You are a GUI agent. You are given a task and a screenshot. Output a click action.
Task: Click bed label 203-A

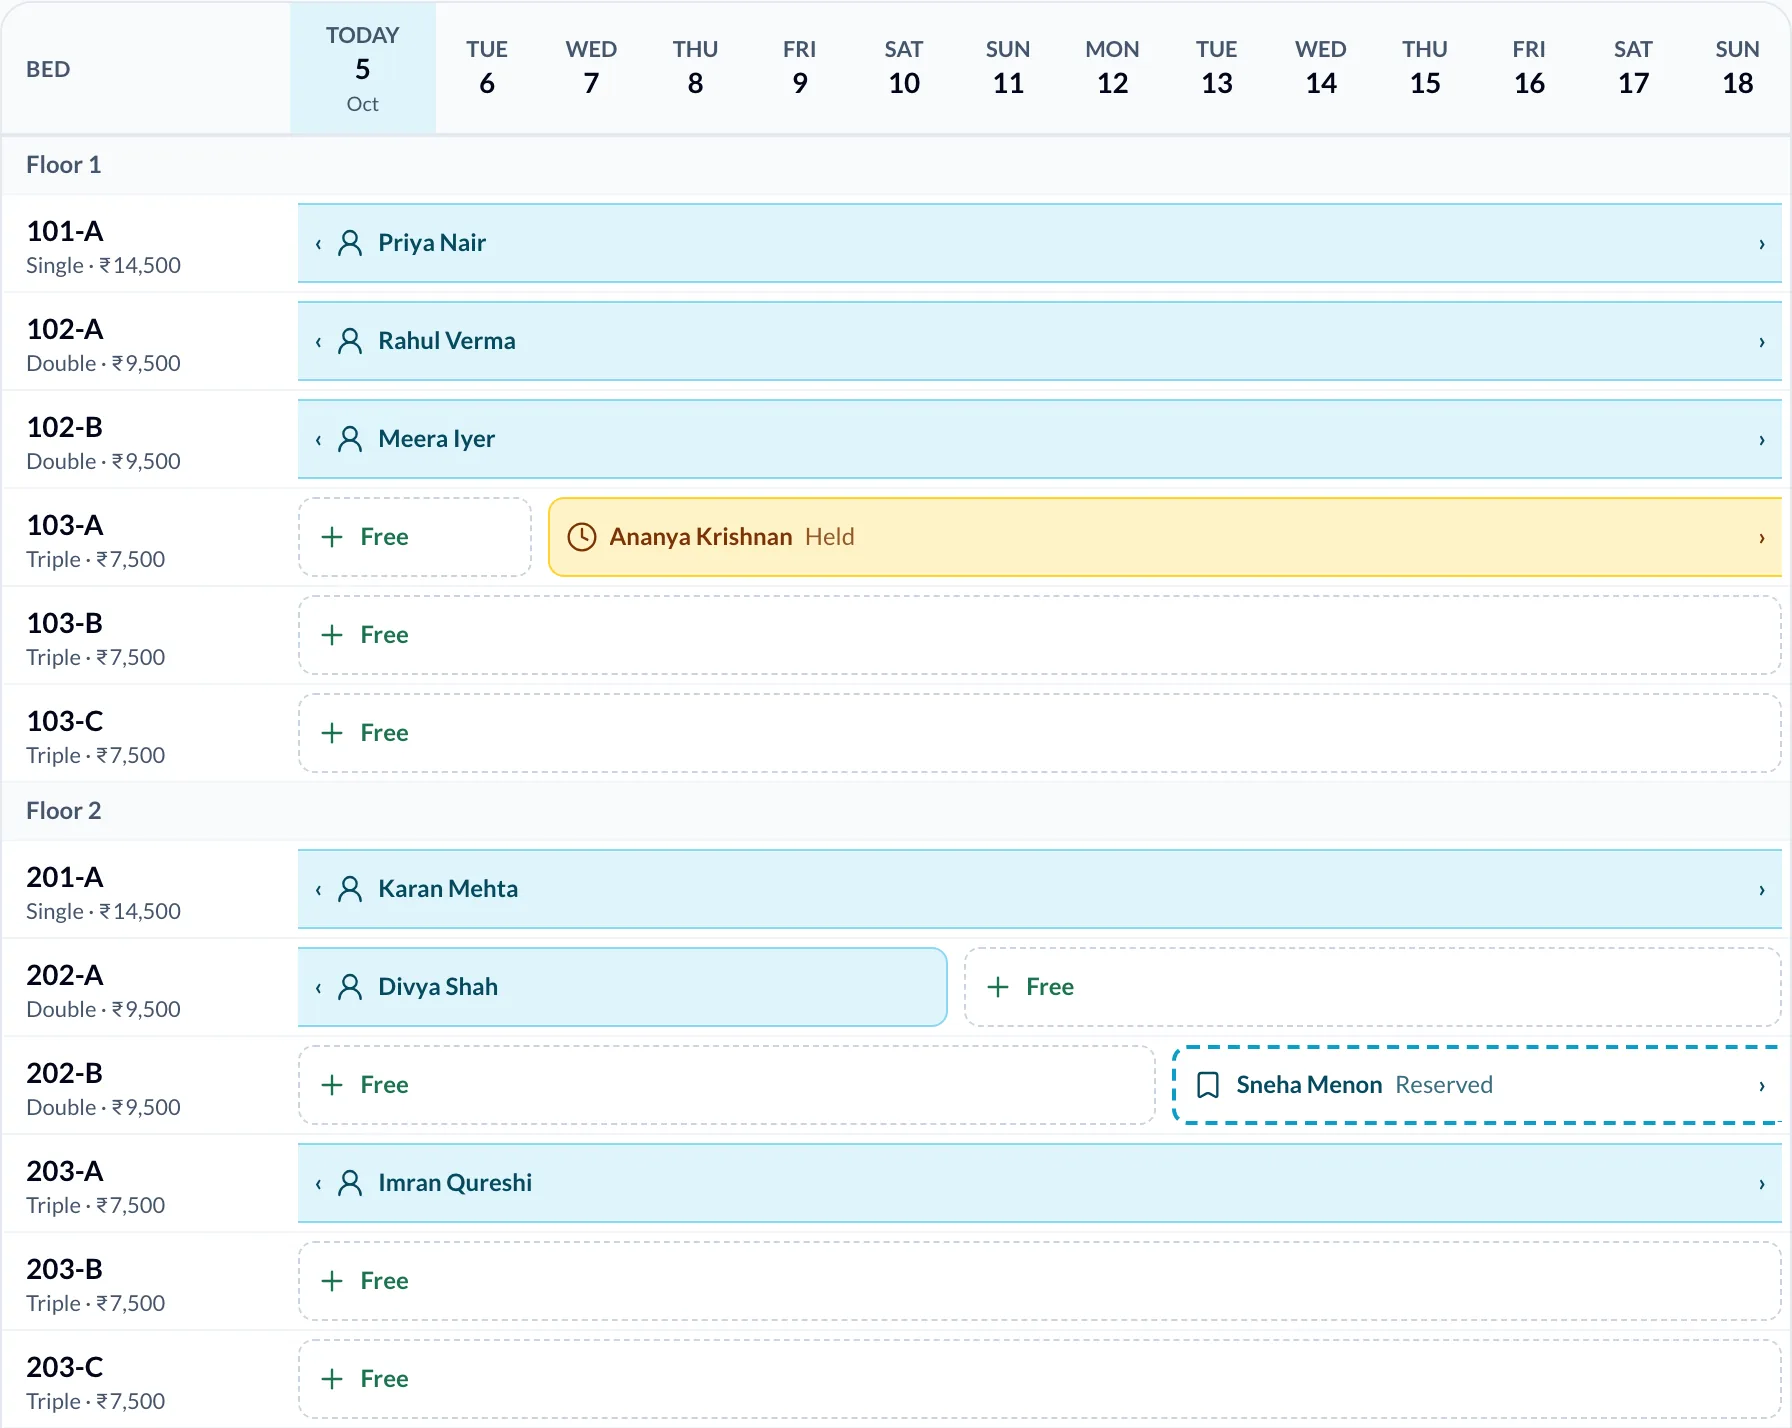click(x=65, y=1171)
